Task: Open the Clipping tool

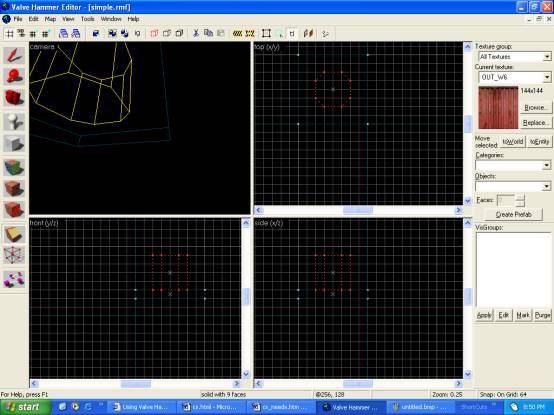Action: 14,235
